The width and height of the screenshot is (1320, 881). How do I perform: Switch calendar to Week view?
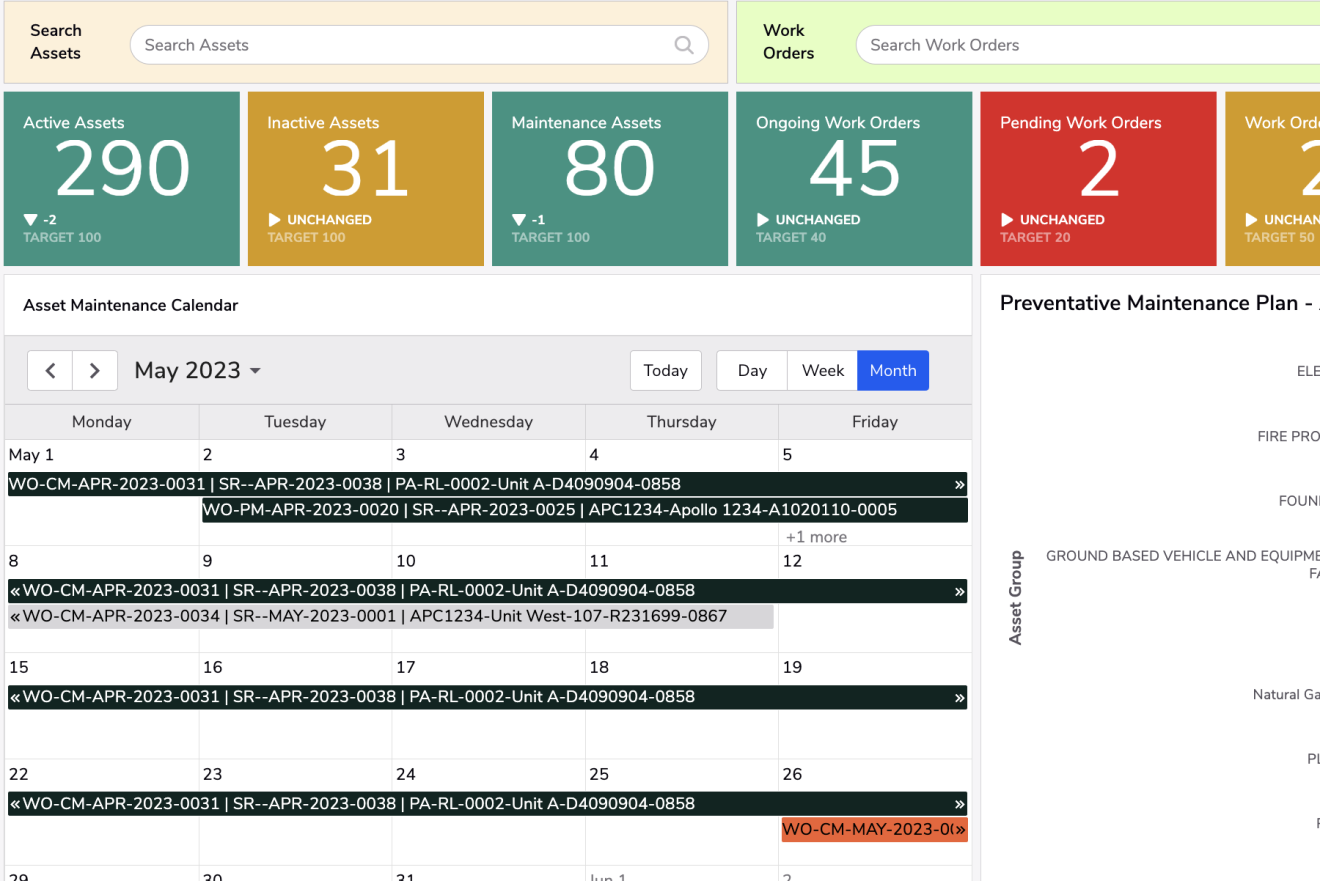[x=823, y=371]
